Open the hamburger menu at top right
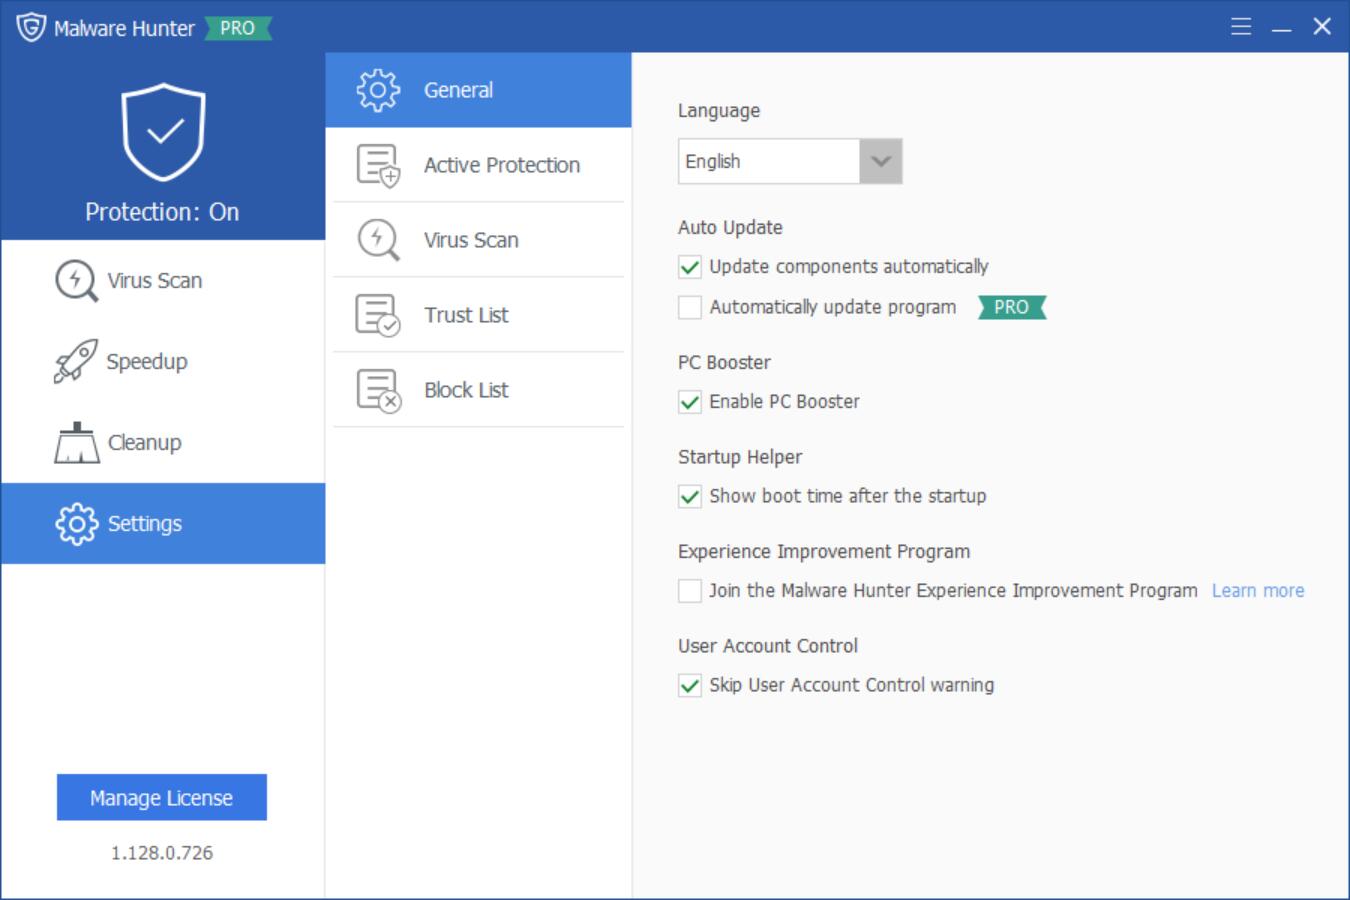1350x900 pixels. coord(1239,27)
